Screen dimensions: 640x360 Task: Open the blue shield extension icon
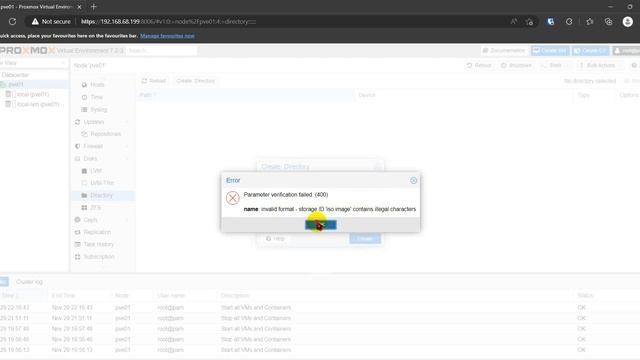tap(551, 22)
